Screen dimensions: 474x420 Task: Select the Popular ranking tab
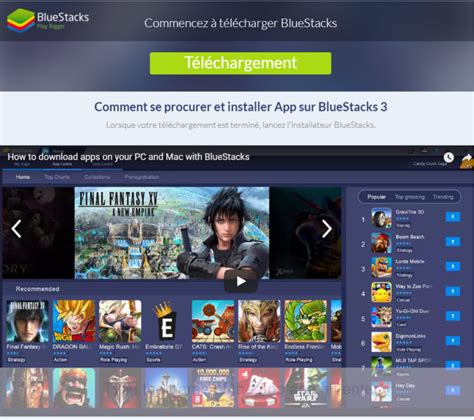376,197
